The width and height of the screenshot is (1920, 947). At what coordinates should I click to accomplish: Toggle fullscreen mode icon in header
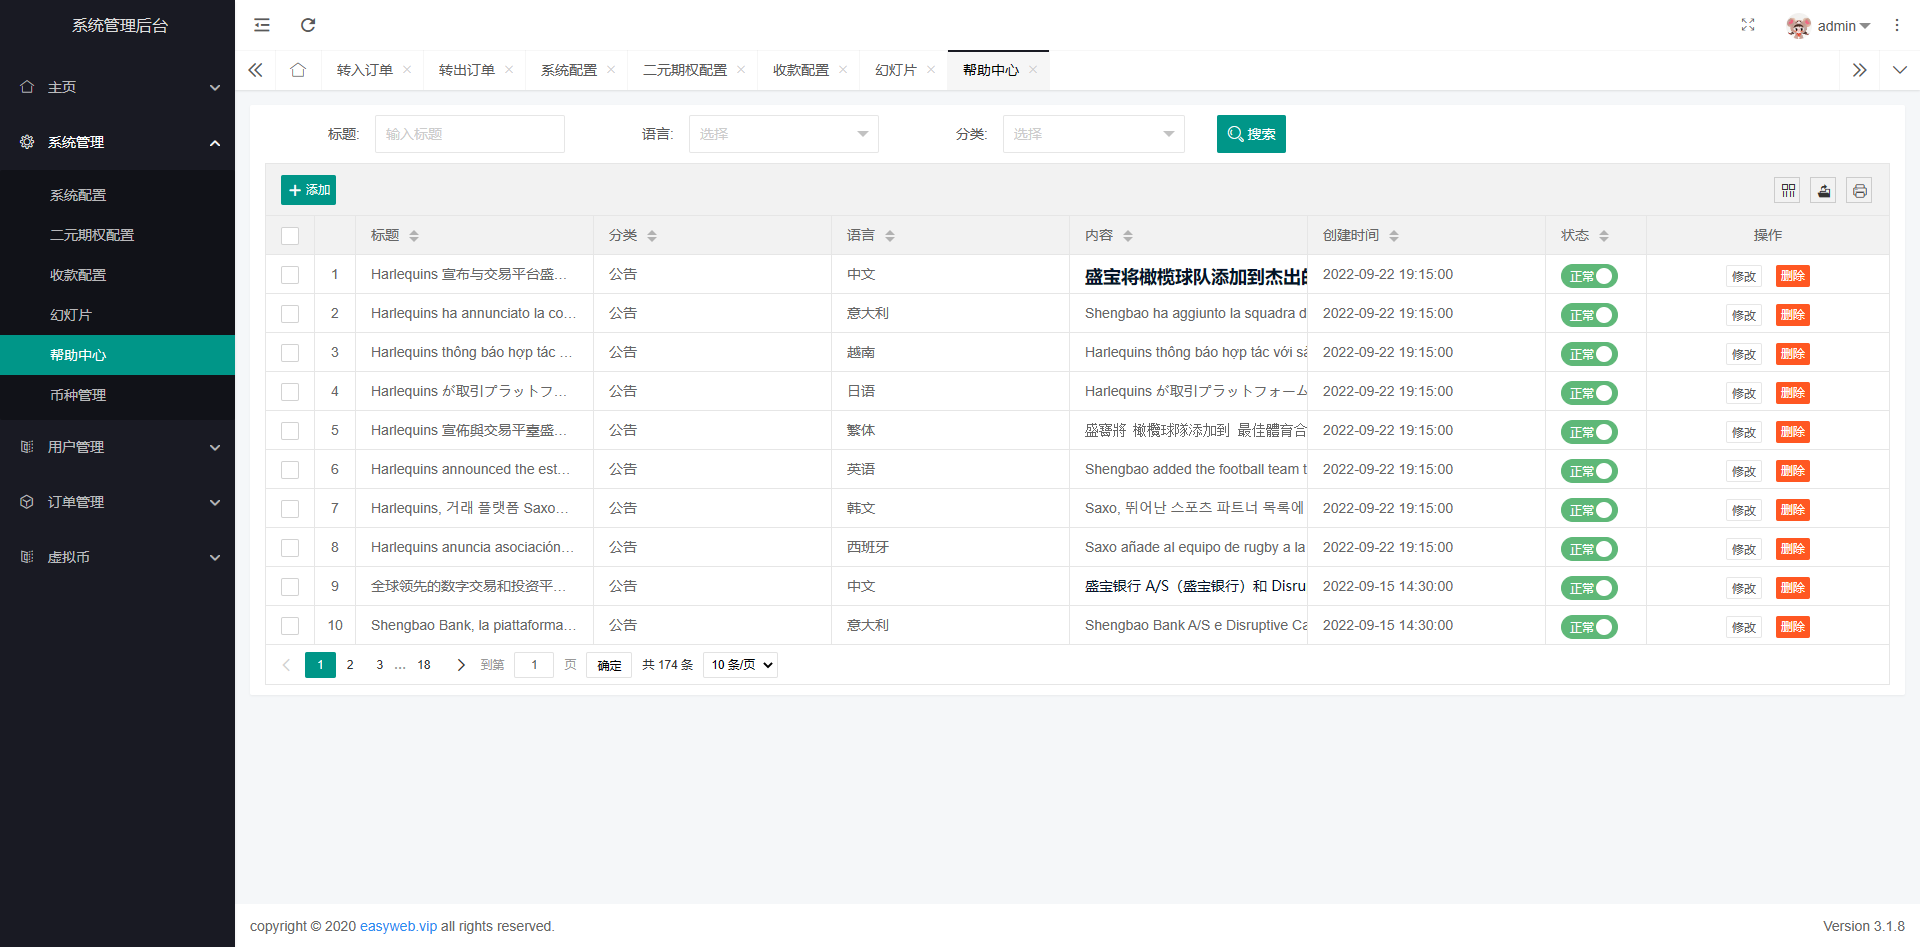click(1748, 25)
